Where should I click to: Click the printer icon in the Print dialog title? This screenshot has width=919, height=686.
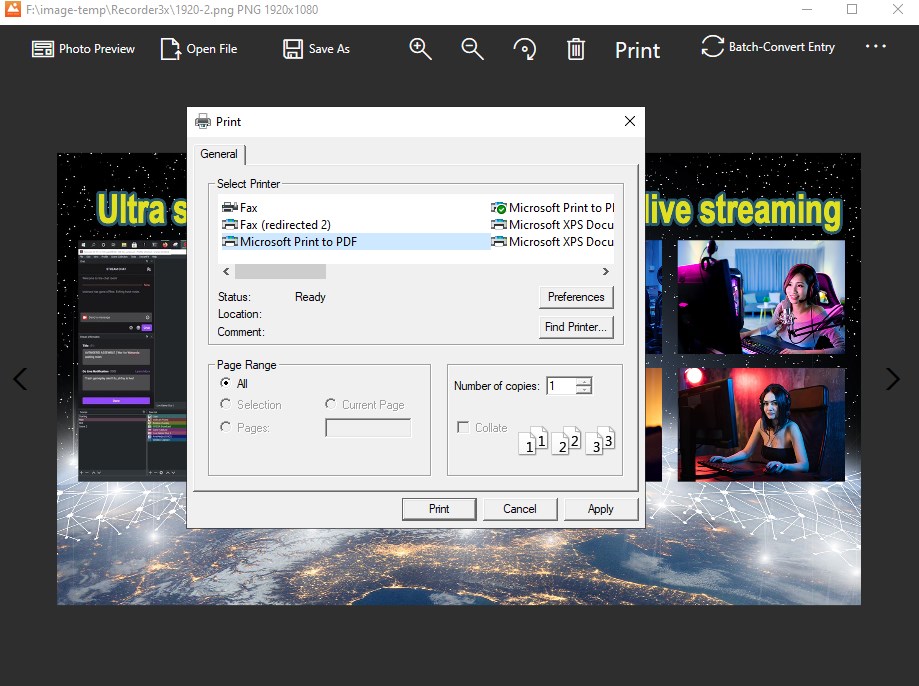[x=203, y=121]
